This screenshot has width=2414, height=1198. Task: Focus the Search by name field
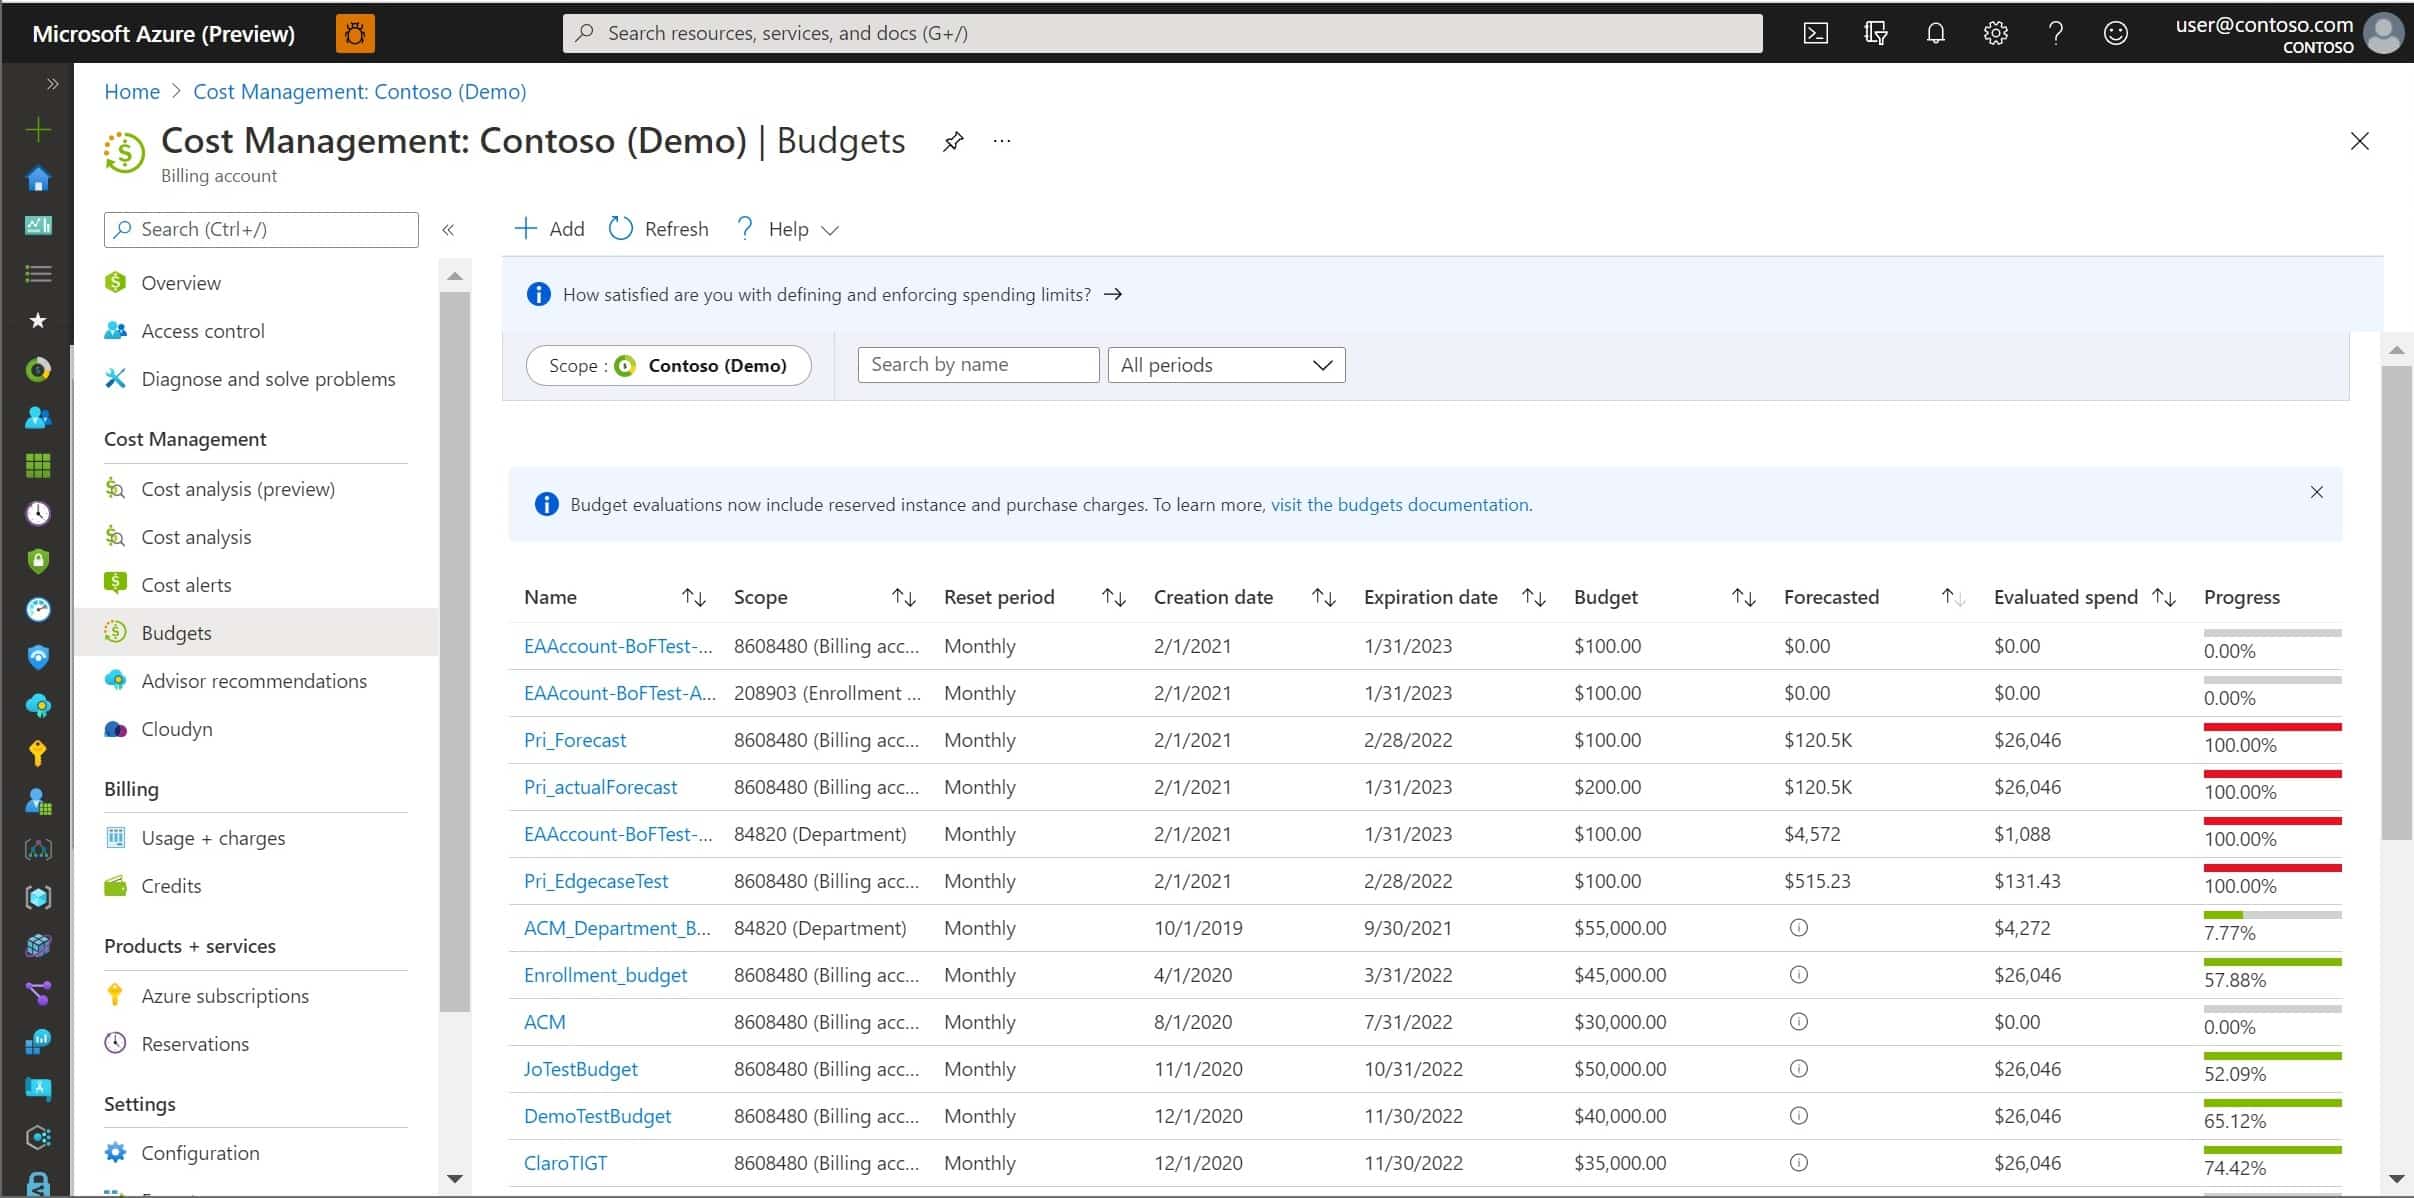pos(978,365)
